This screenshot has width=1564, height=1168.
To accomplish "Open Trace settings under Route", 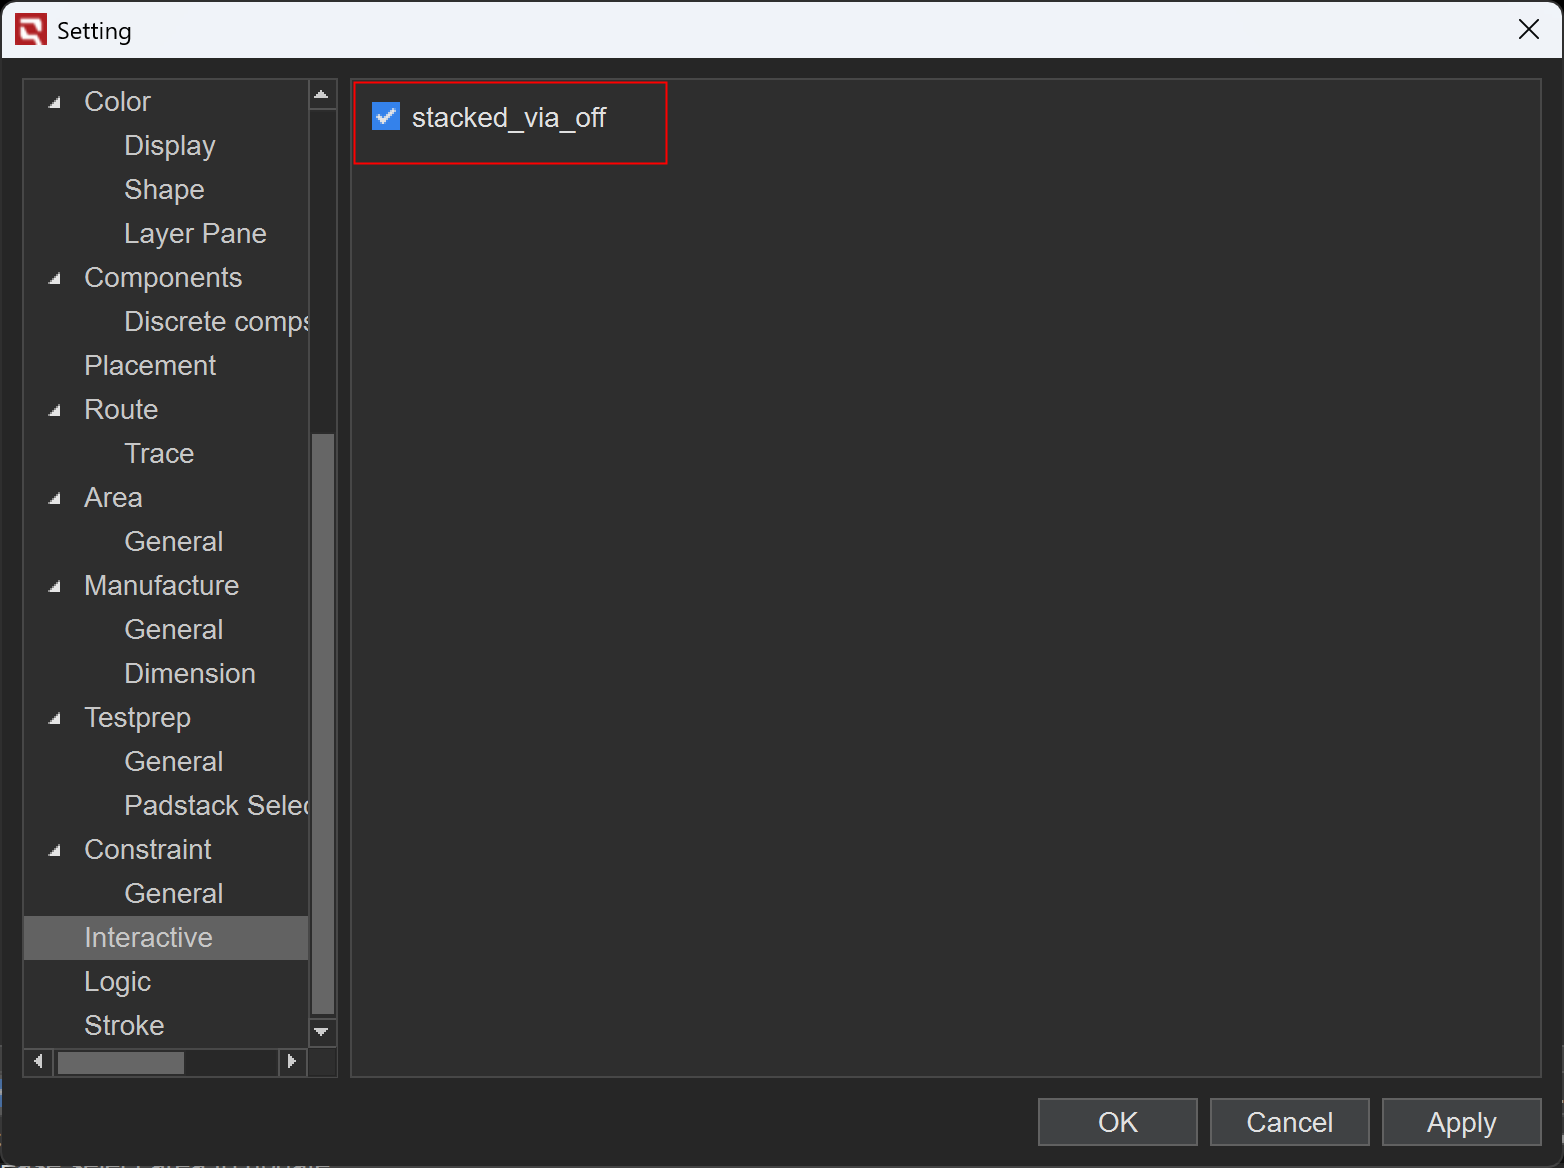I will click(159, 454).
